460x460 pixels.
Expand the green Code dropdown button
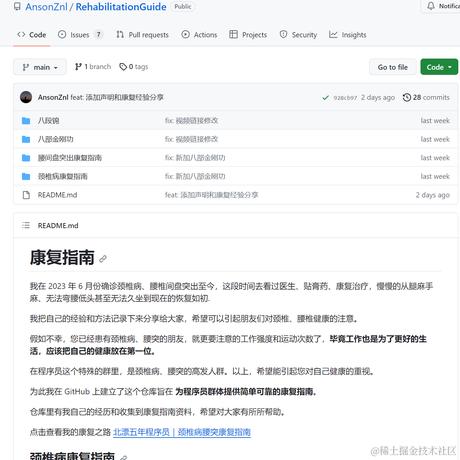click(439, 67)
